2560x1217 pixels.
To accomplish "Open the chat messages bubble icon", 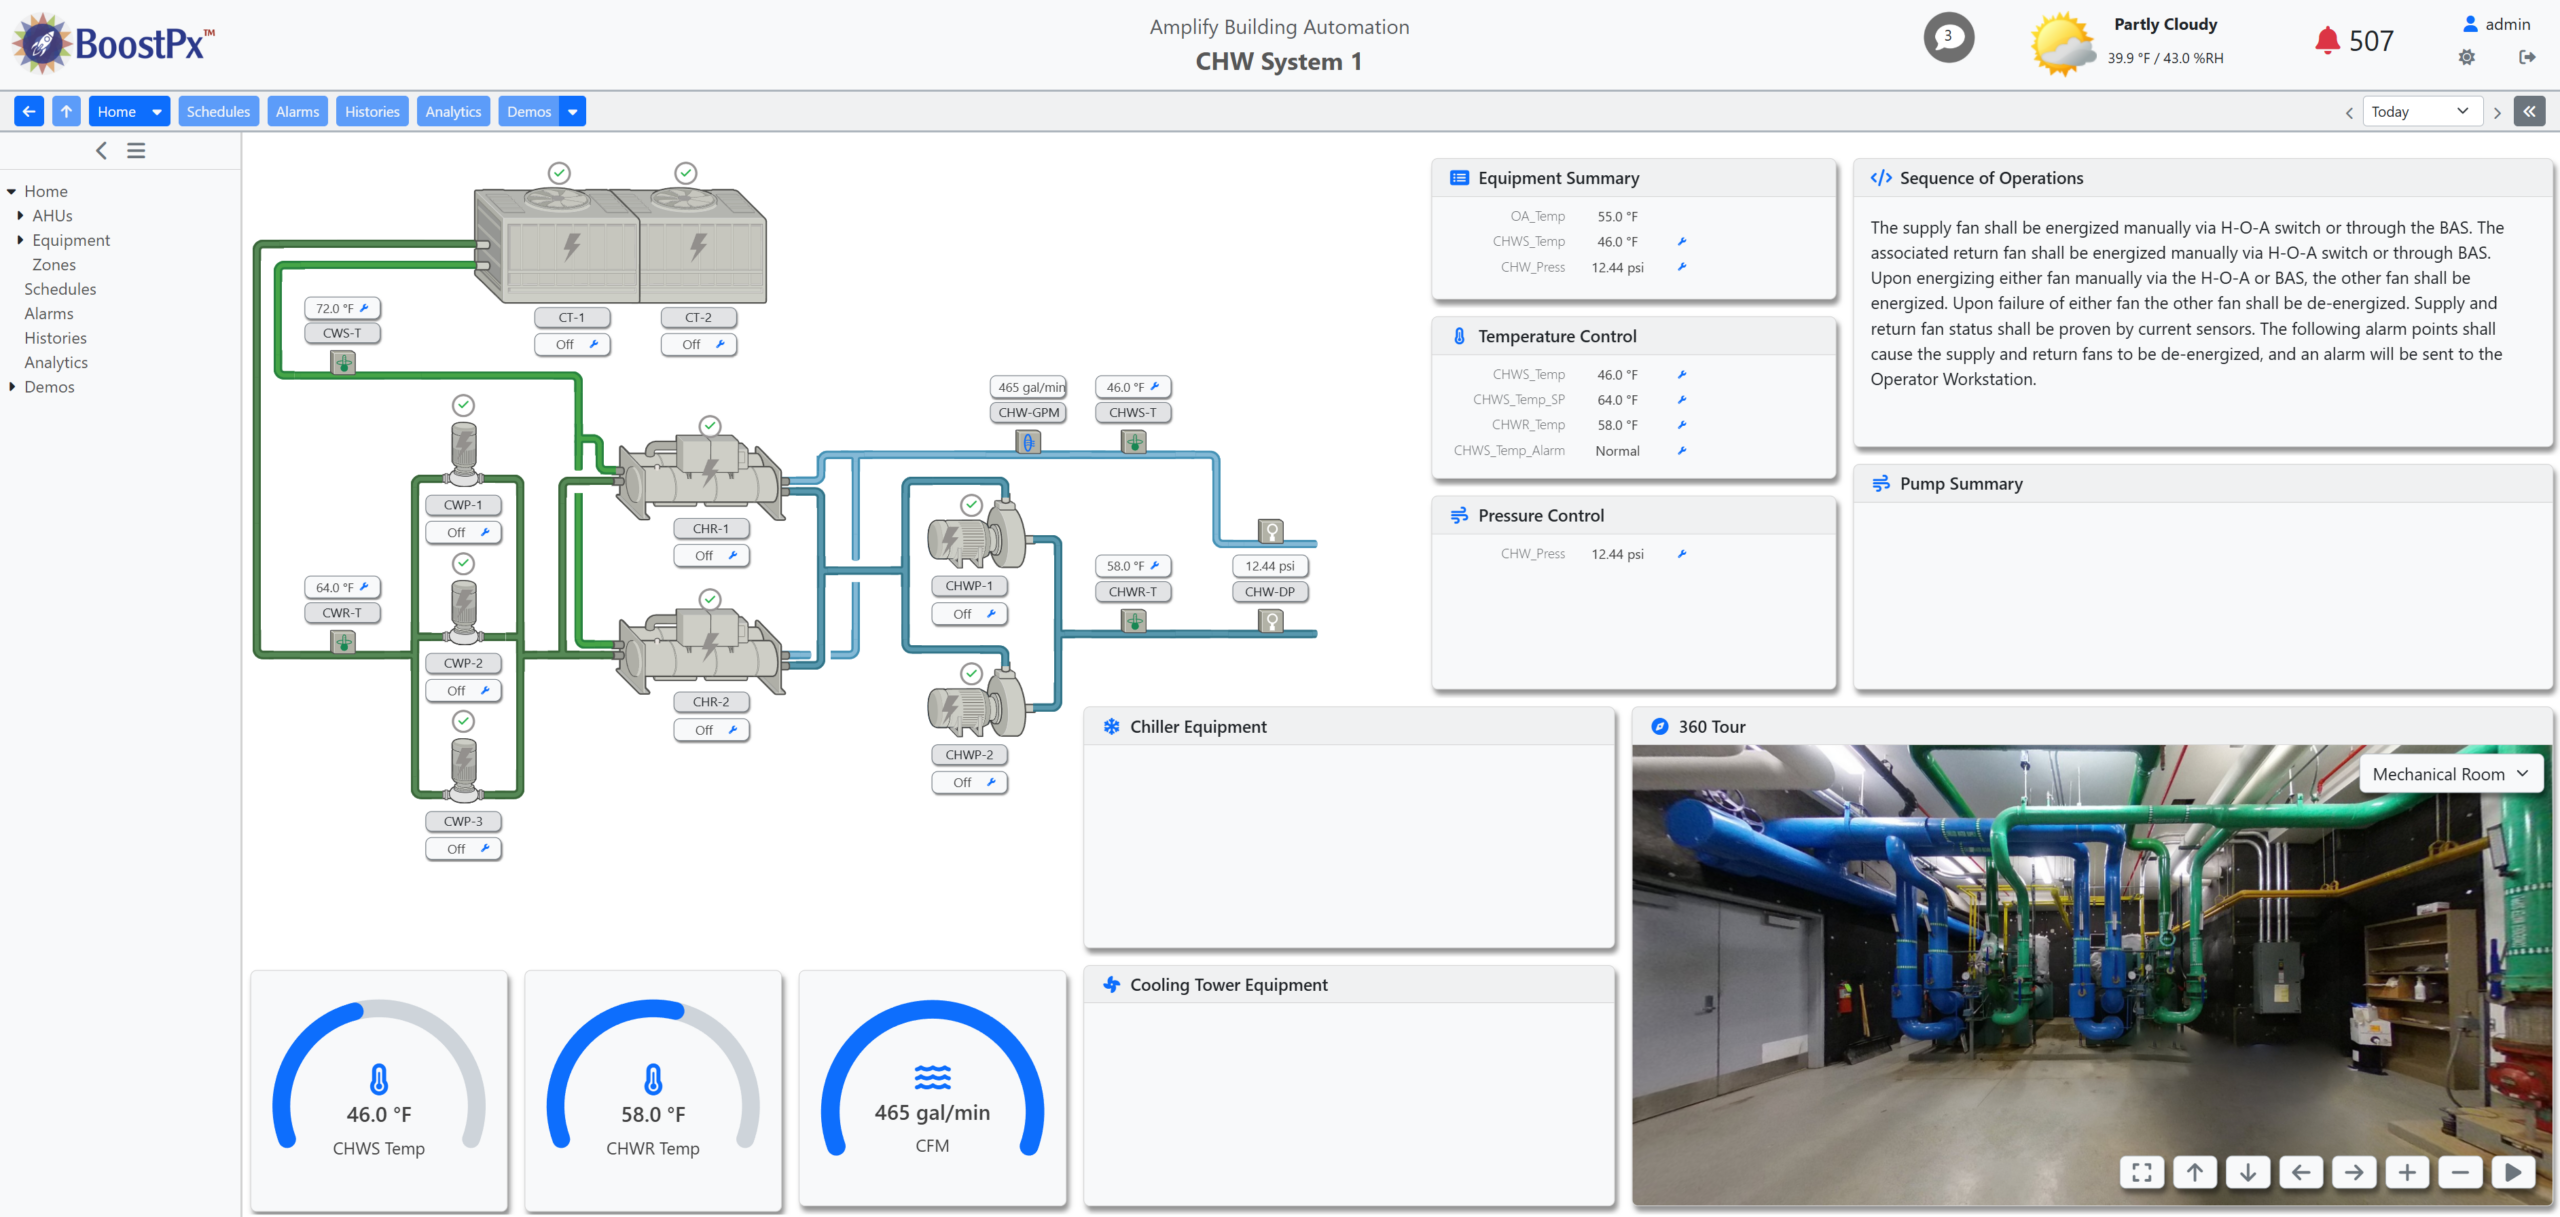I will pyautogui.click(x=1948, y=38).
